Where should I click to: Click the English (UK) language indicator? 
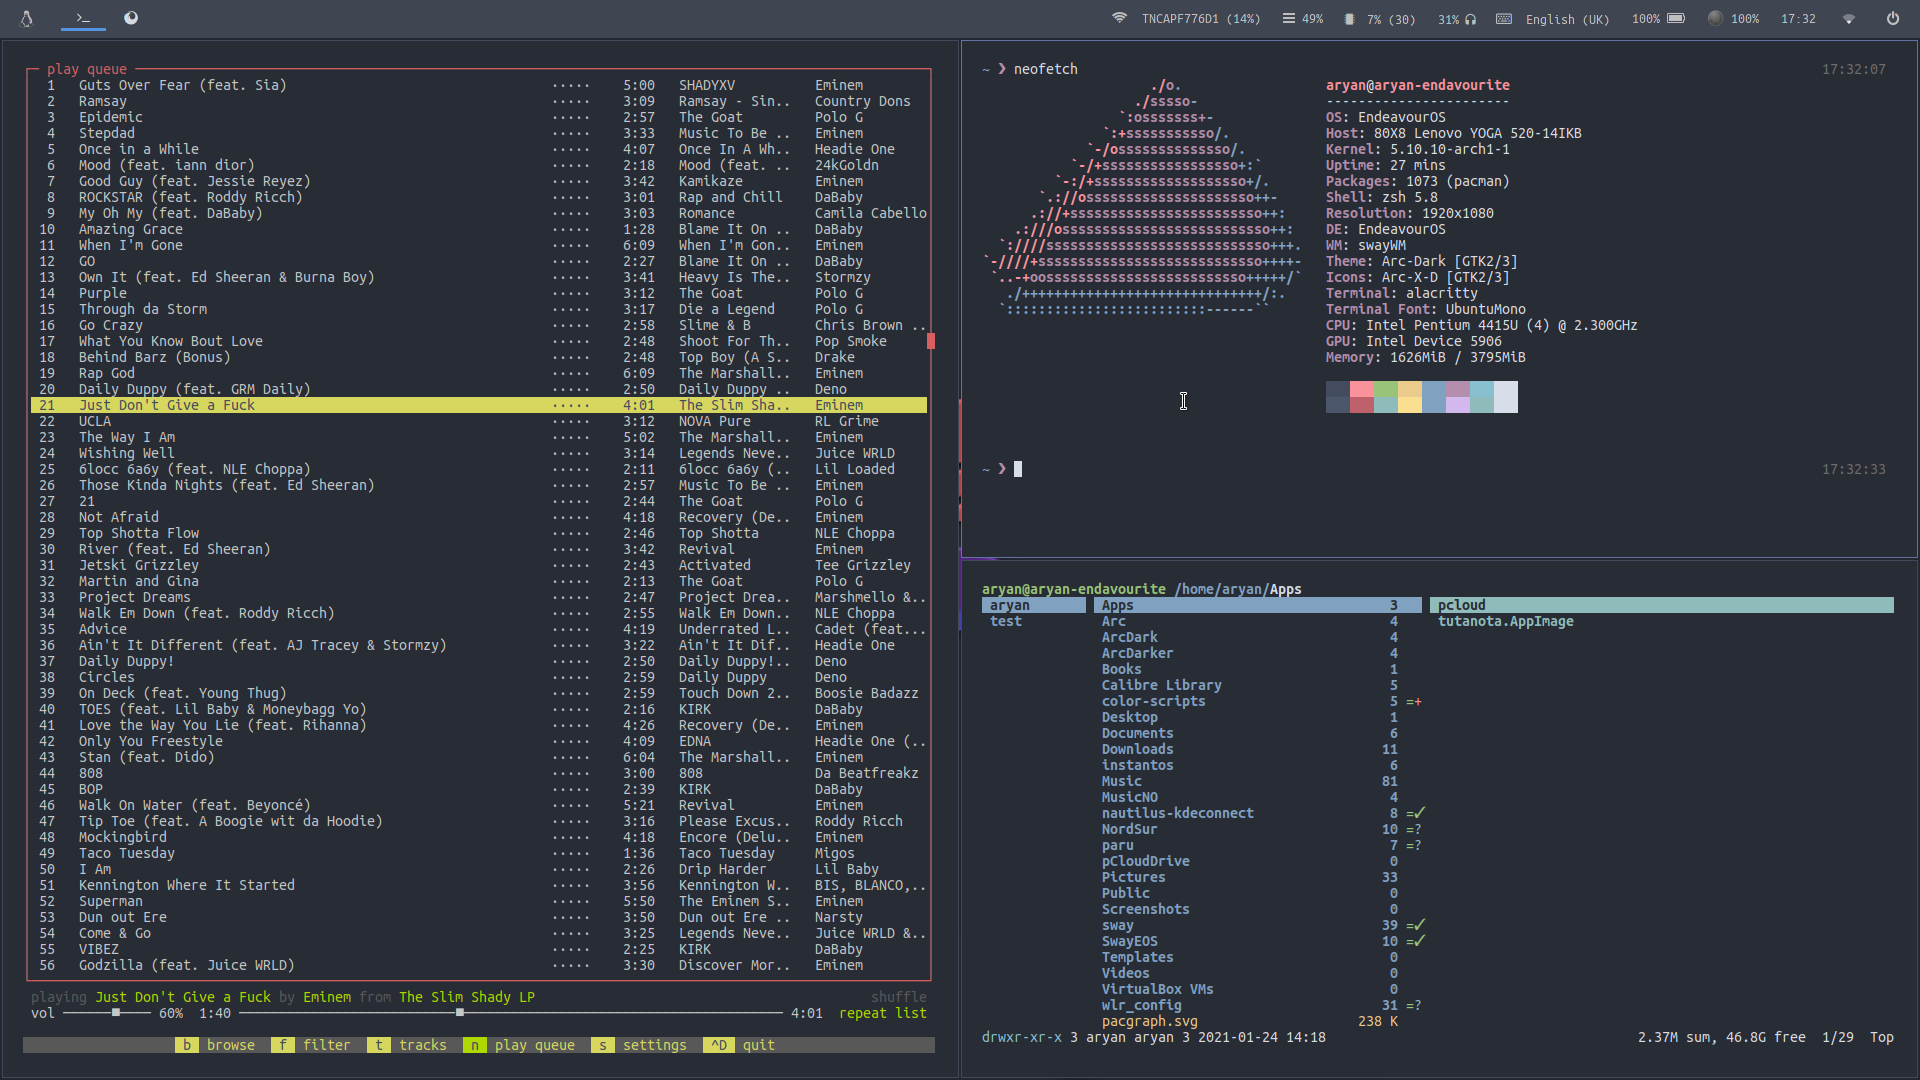tap(1568, 19)
